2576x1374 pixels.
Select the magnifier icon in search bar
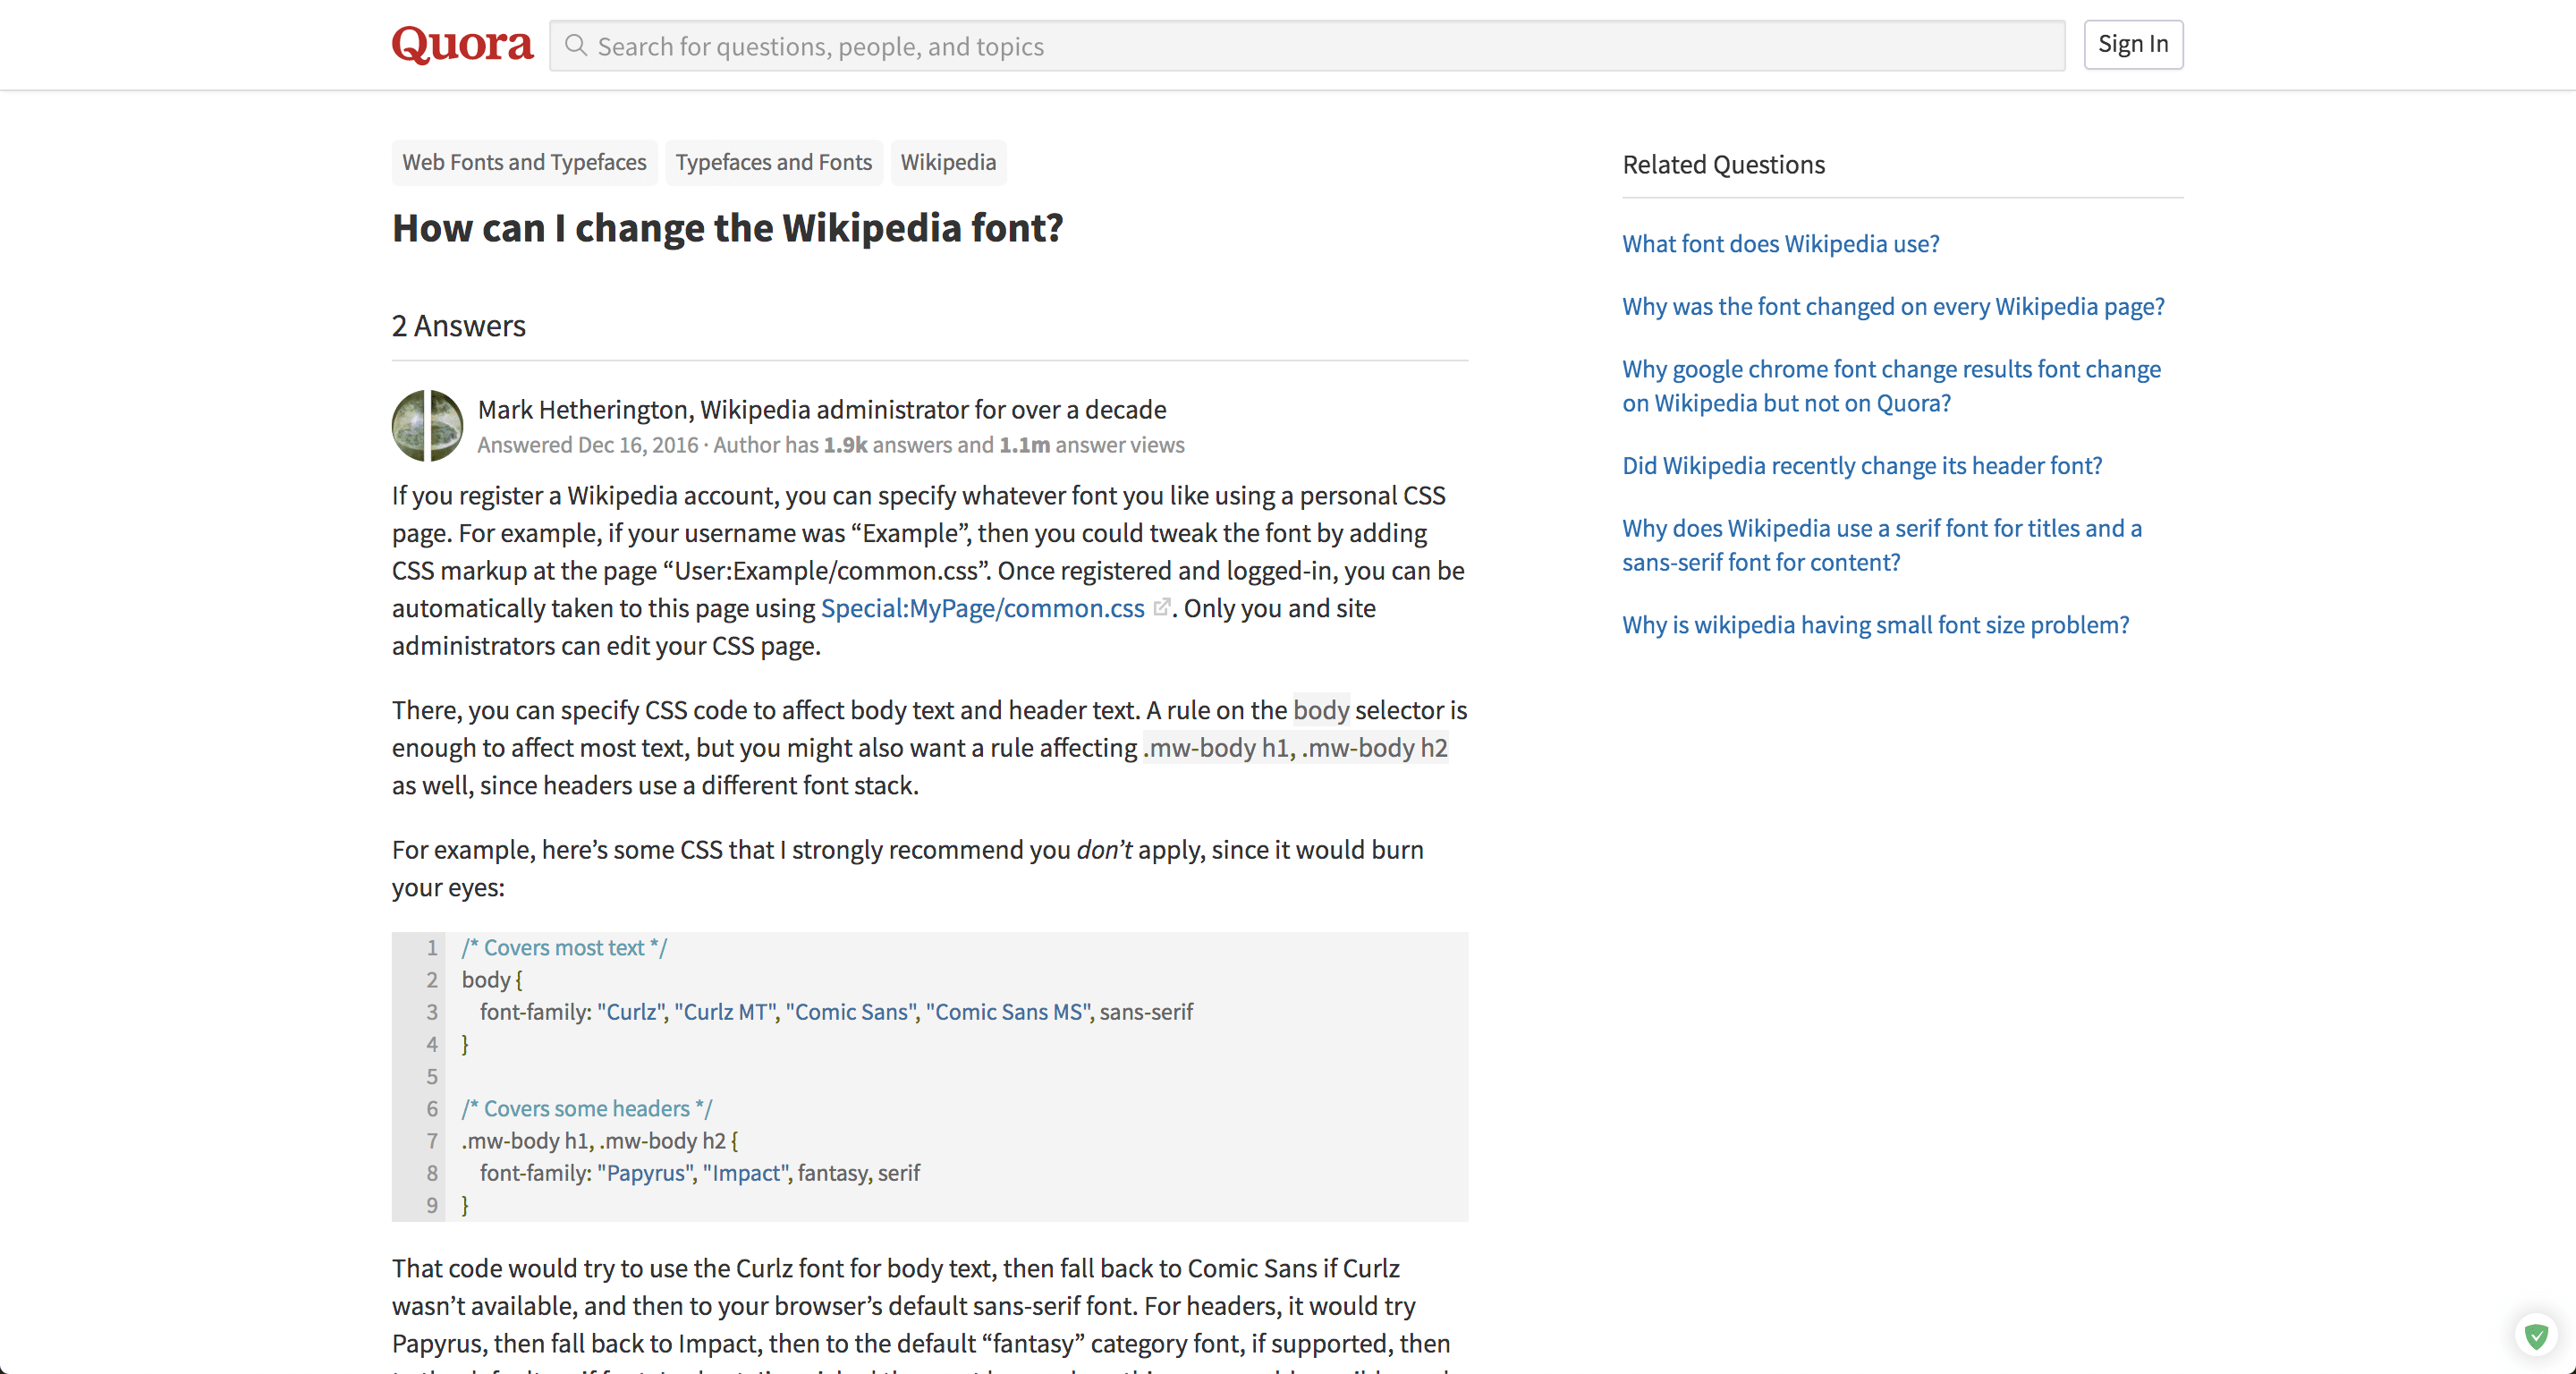coord(575,45)
